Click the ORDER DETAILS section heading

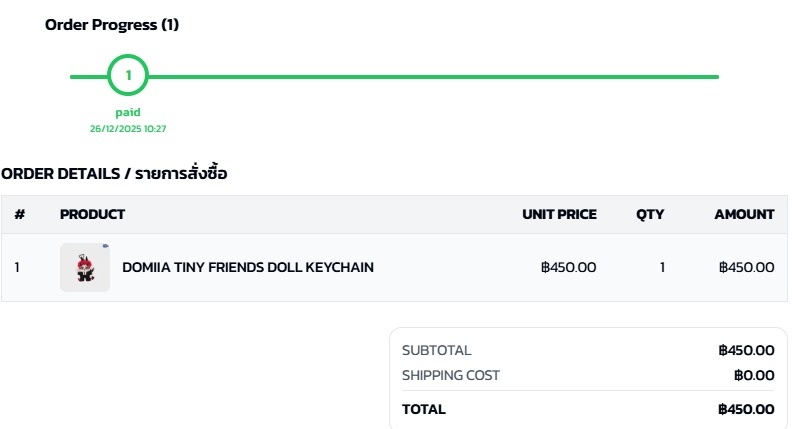tap(114, 174)
